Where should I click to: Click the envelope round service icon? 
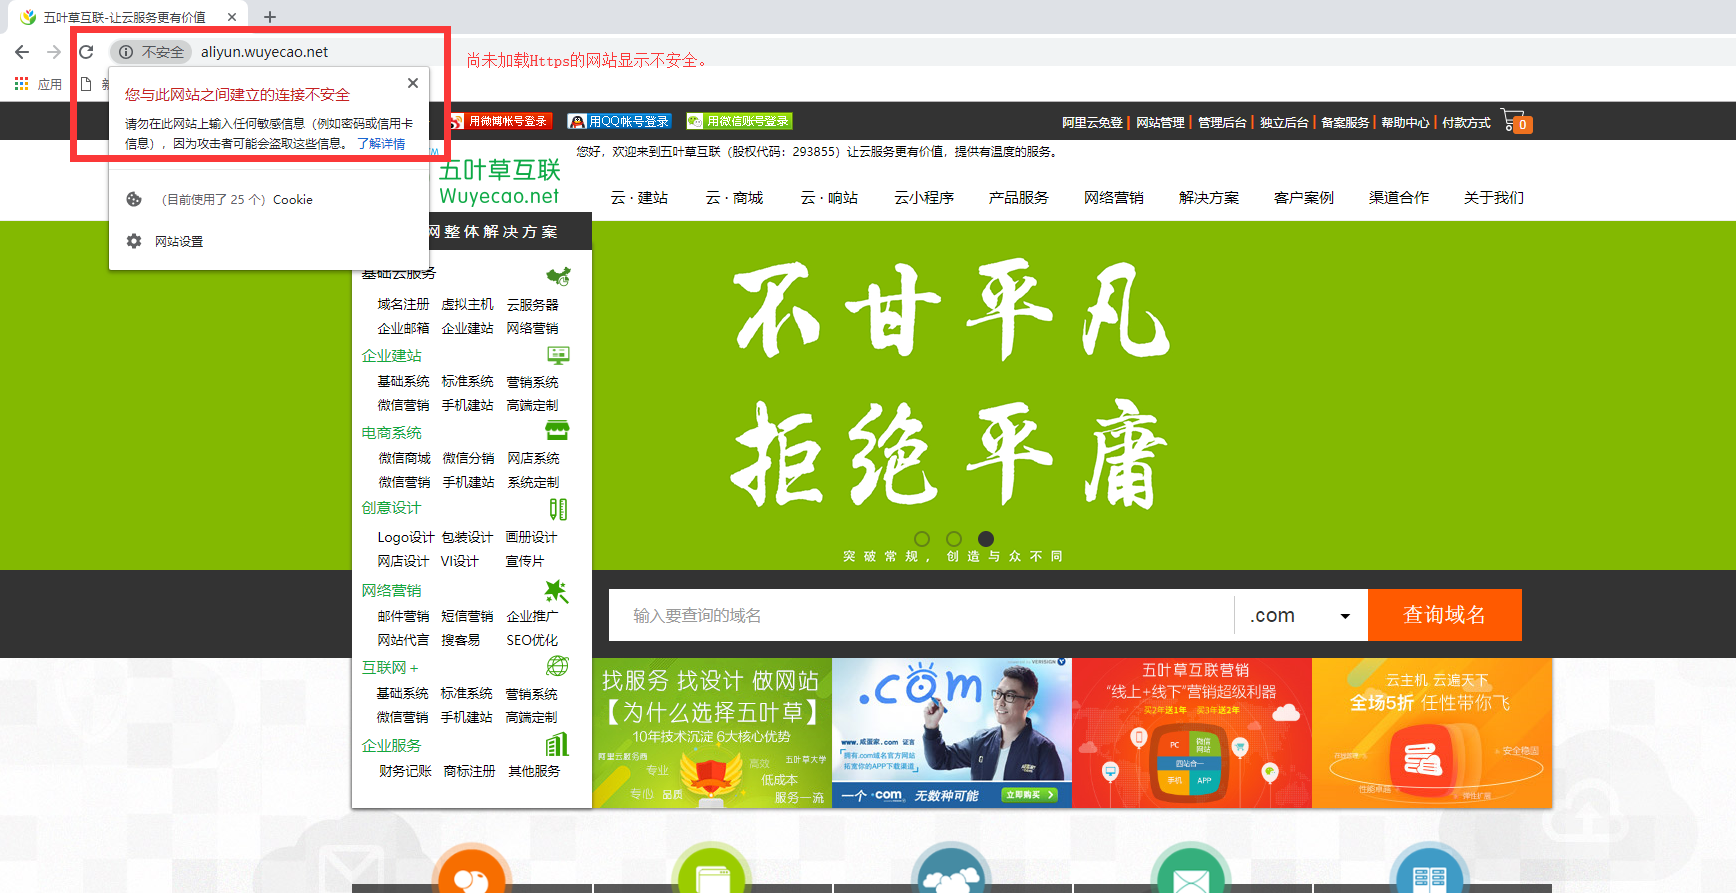(x=1191, y=869)
